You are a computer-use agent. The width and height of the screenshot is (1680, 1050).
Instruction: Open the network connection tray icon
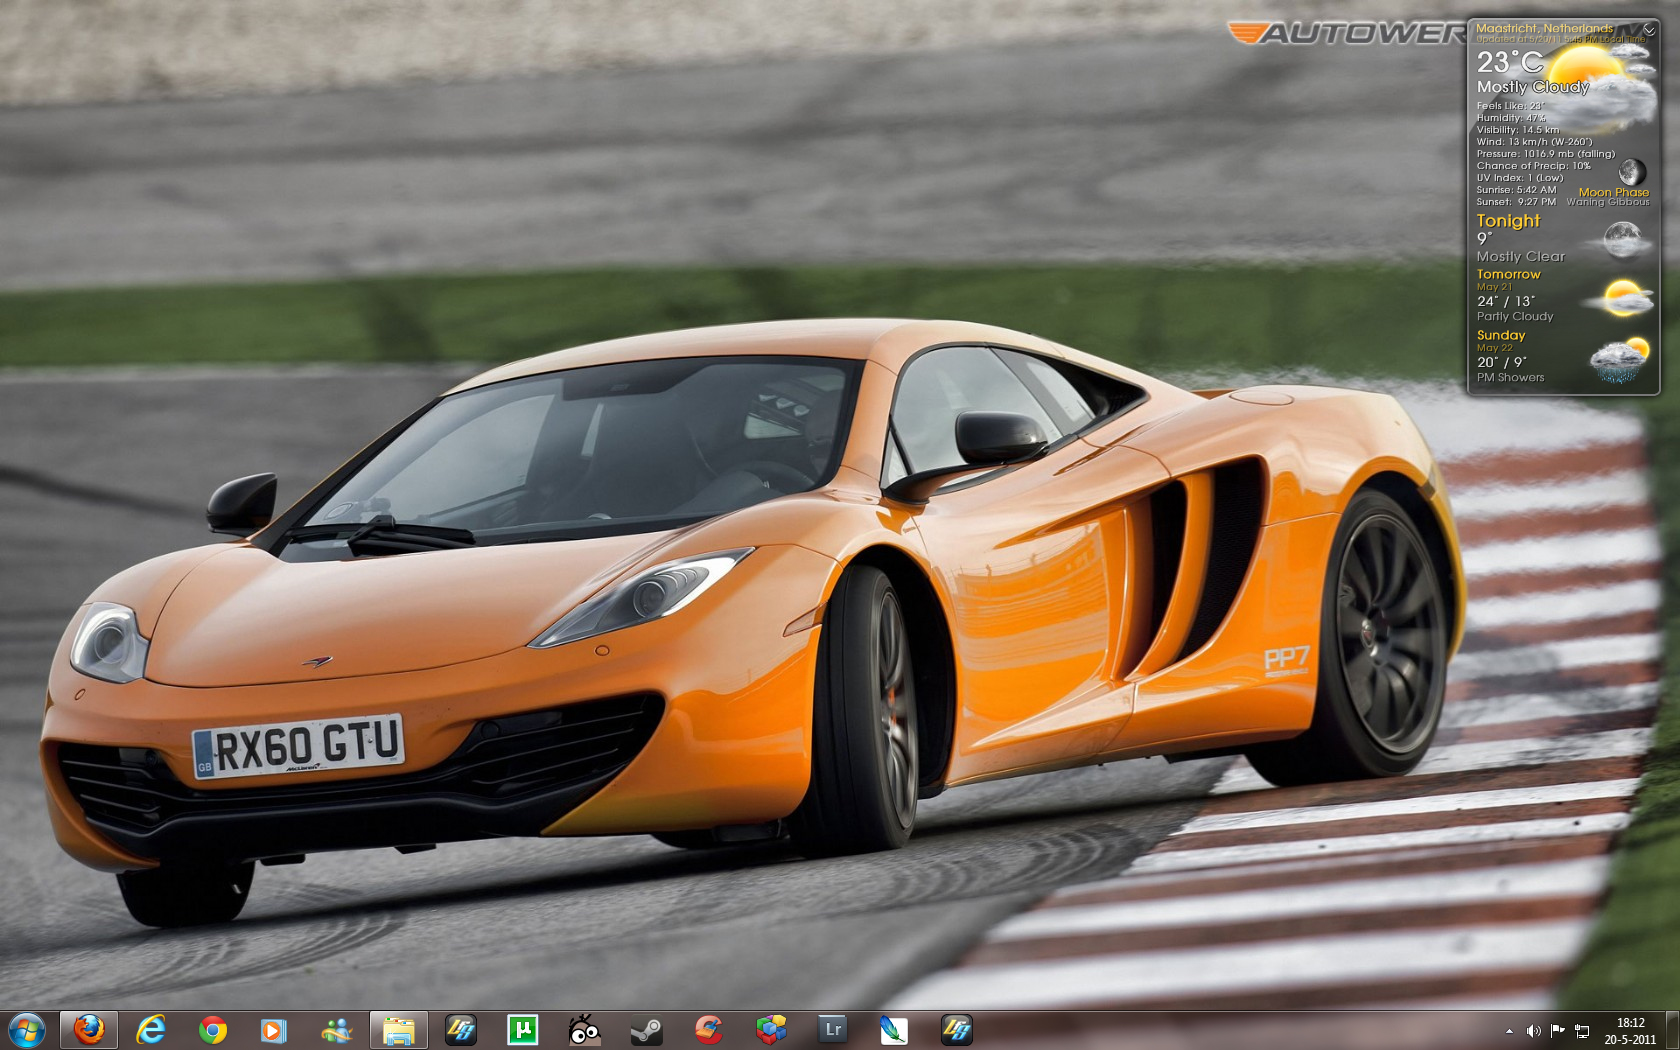(x=1582, y=1030)
